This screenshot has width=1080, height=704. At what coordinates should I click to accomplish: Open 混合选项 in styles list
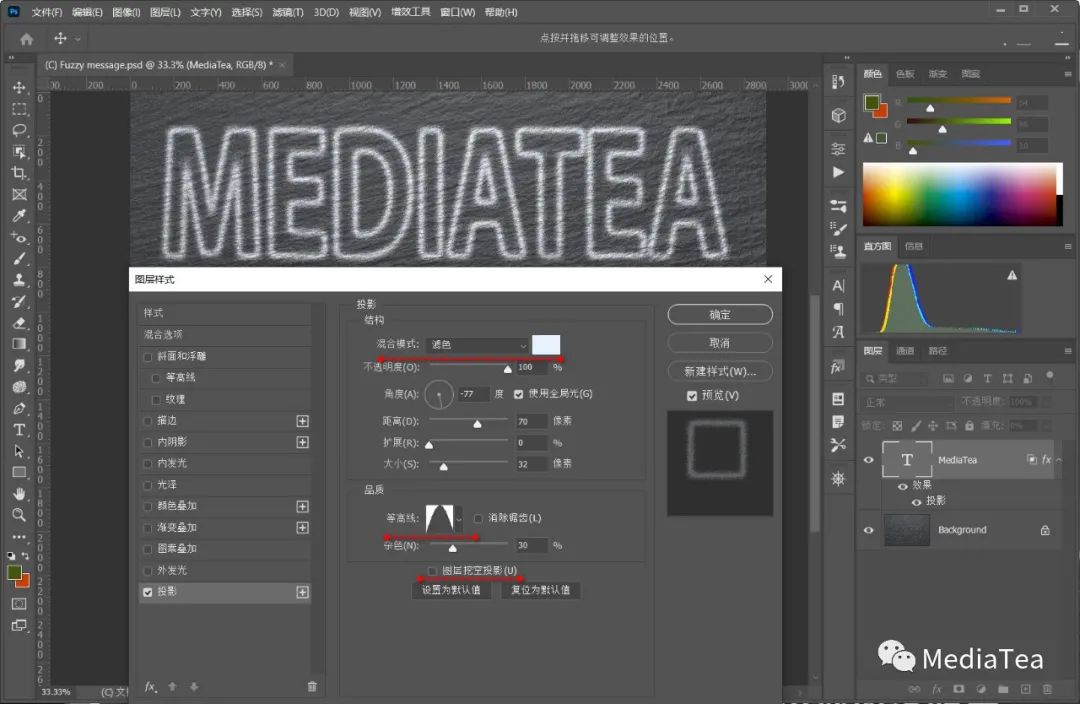tap(225, 335)
